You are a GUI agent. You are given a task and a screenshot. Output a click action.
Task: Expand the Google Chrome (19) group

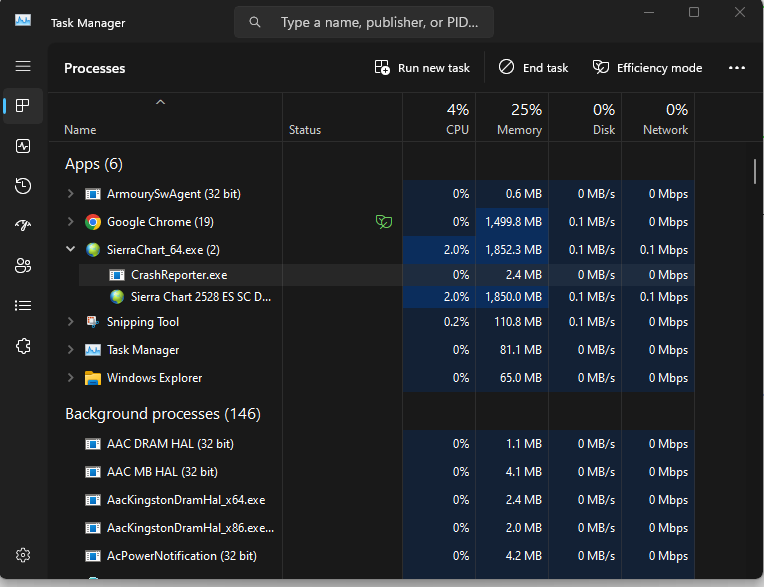pos(71,222)
